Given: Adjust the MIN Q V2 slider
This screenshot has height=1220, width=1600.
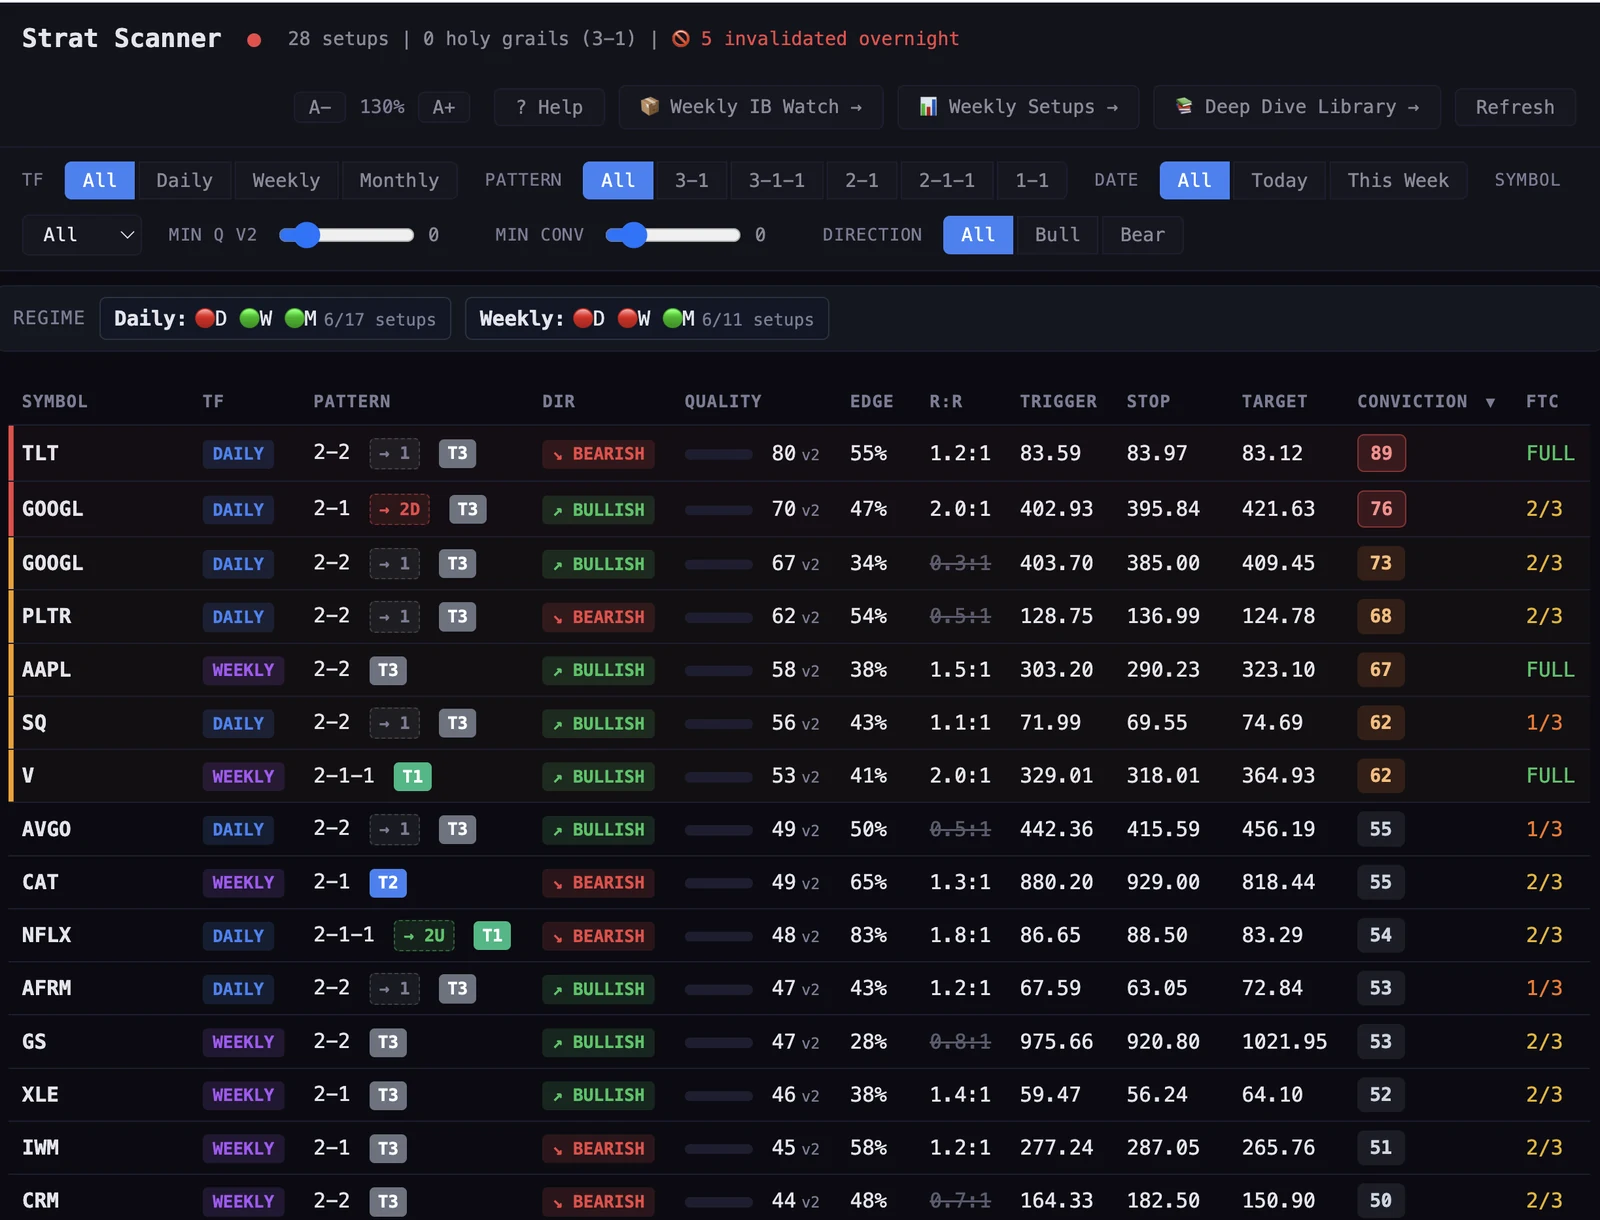Looking at the screenshot, I should [x=346, y=235].
